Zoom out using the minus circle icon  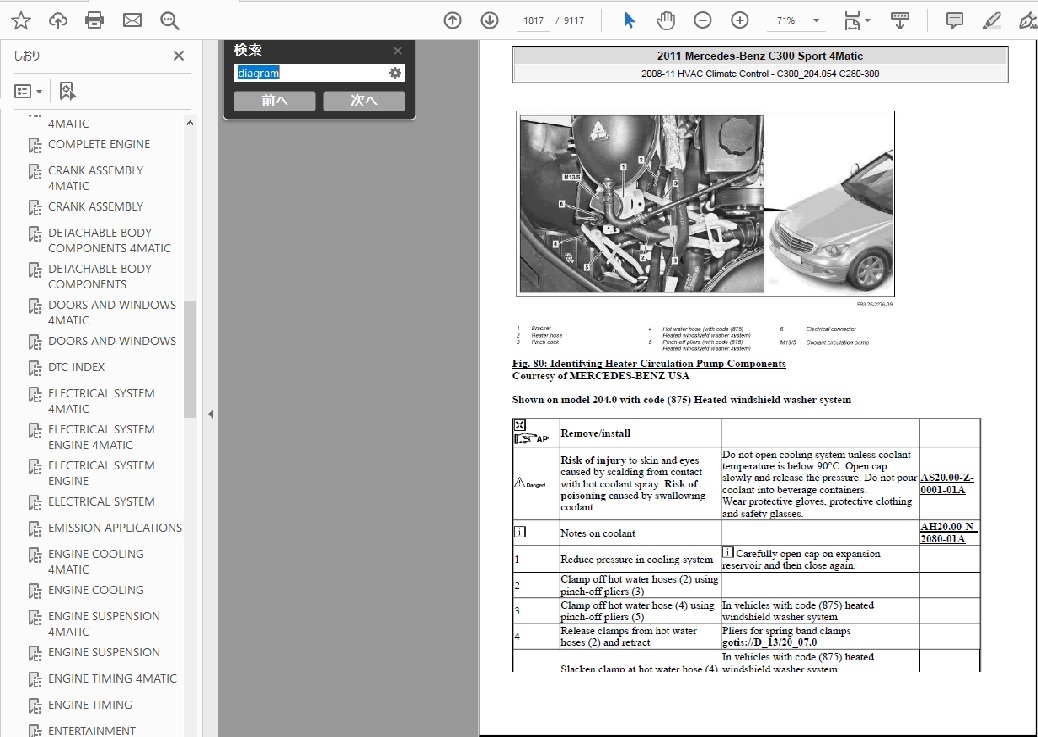click(x=702, y=21)
